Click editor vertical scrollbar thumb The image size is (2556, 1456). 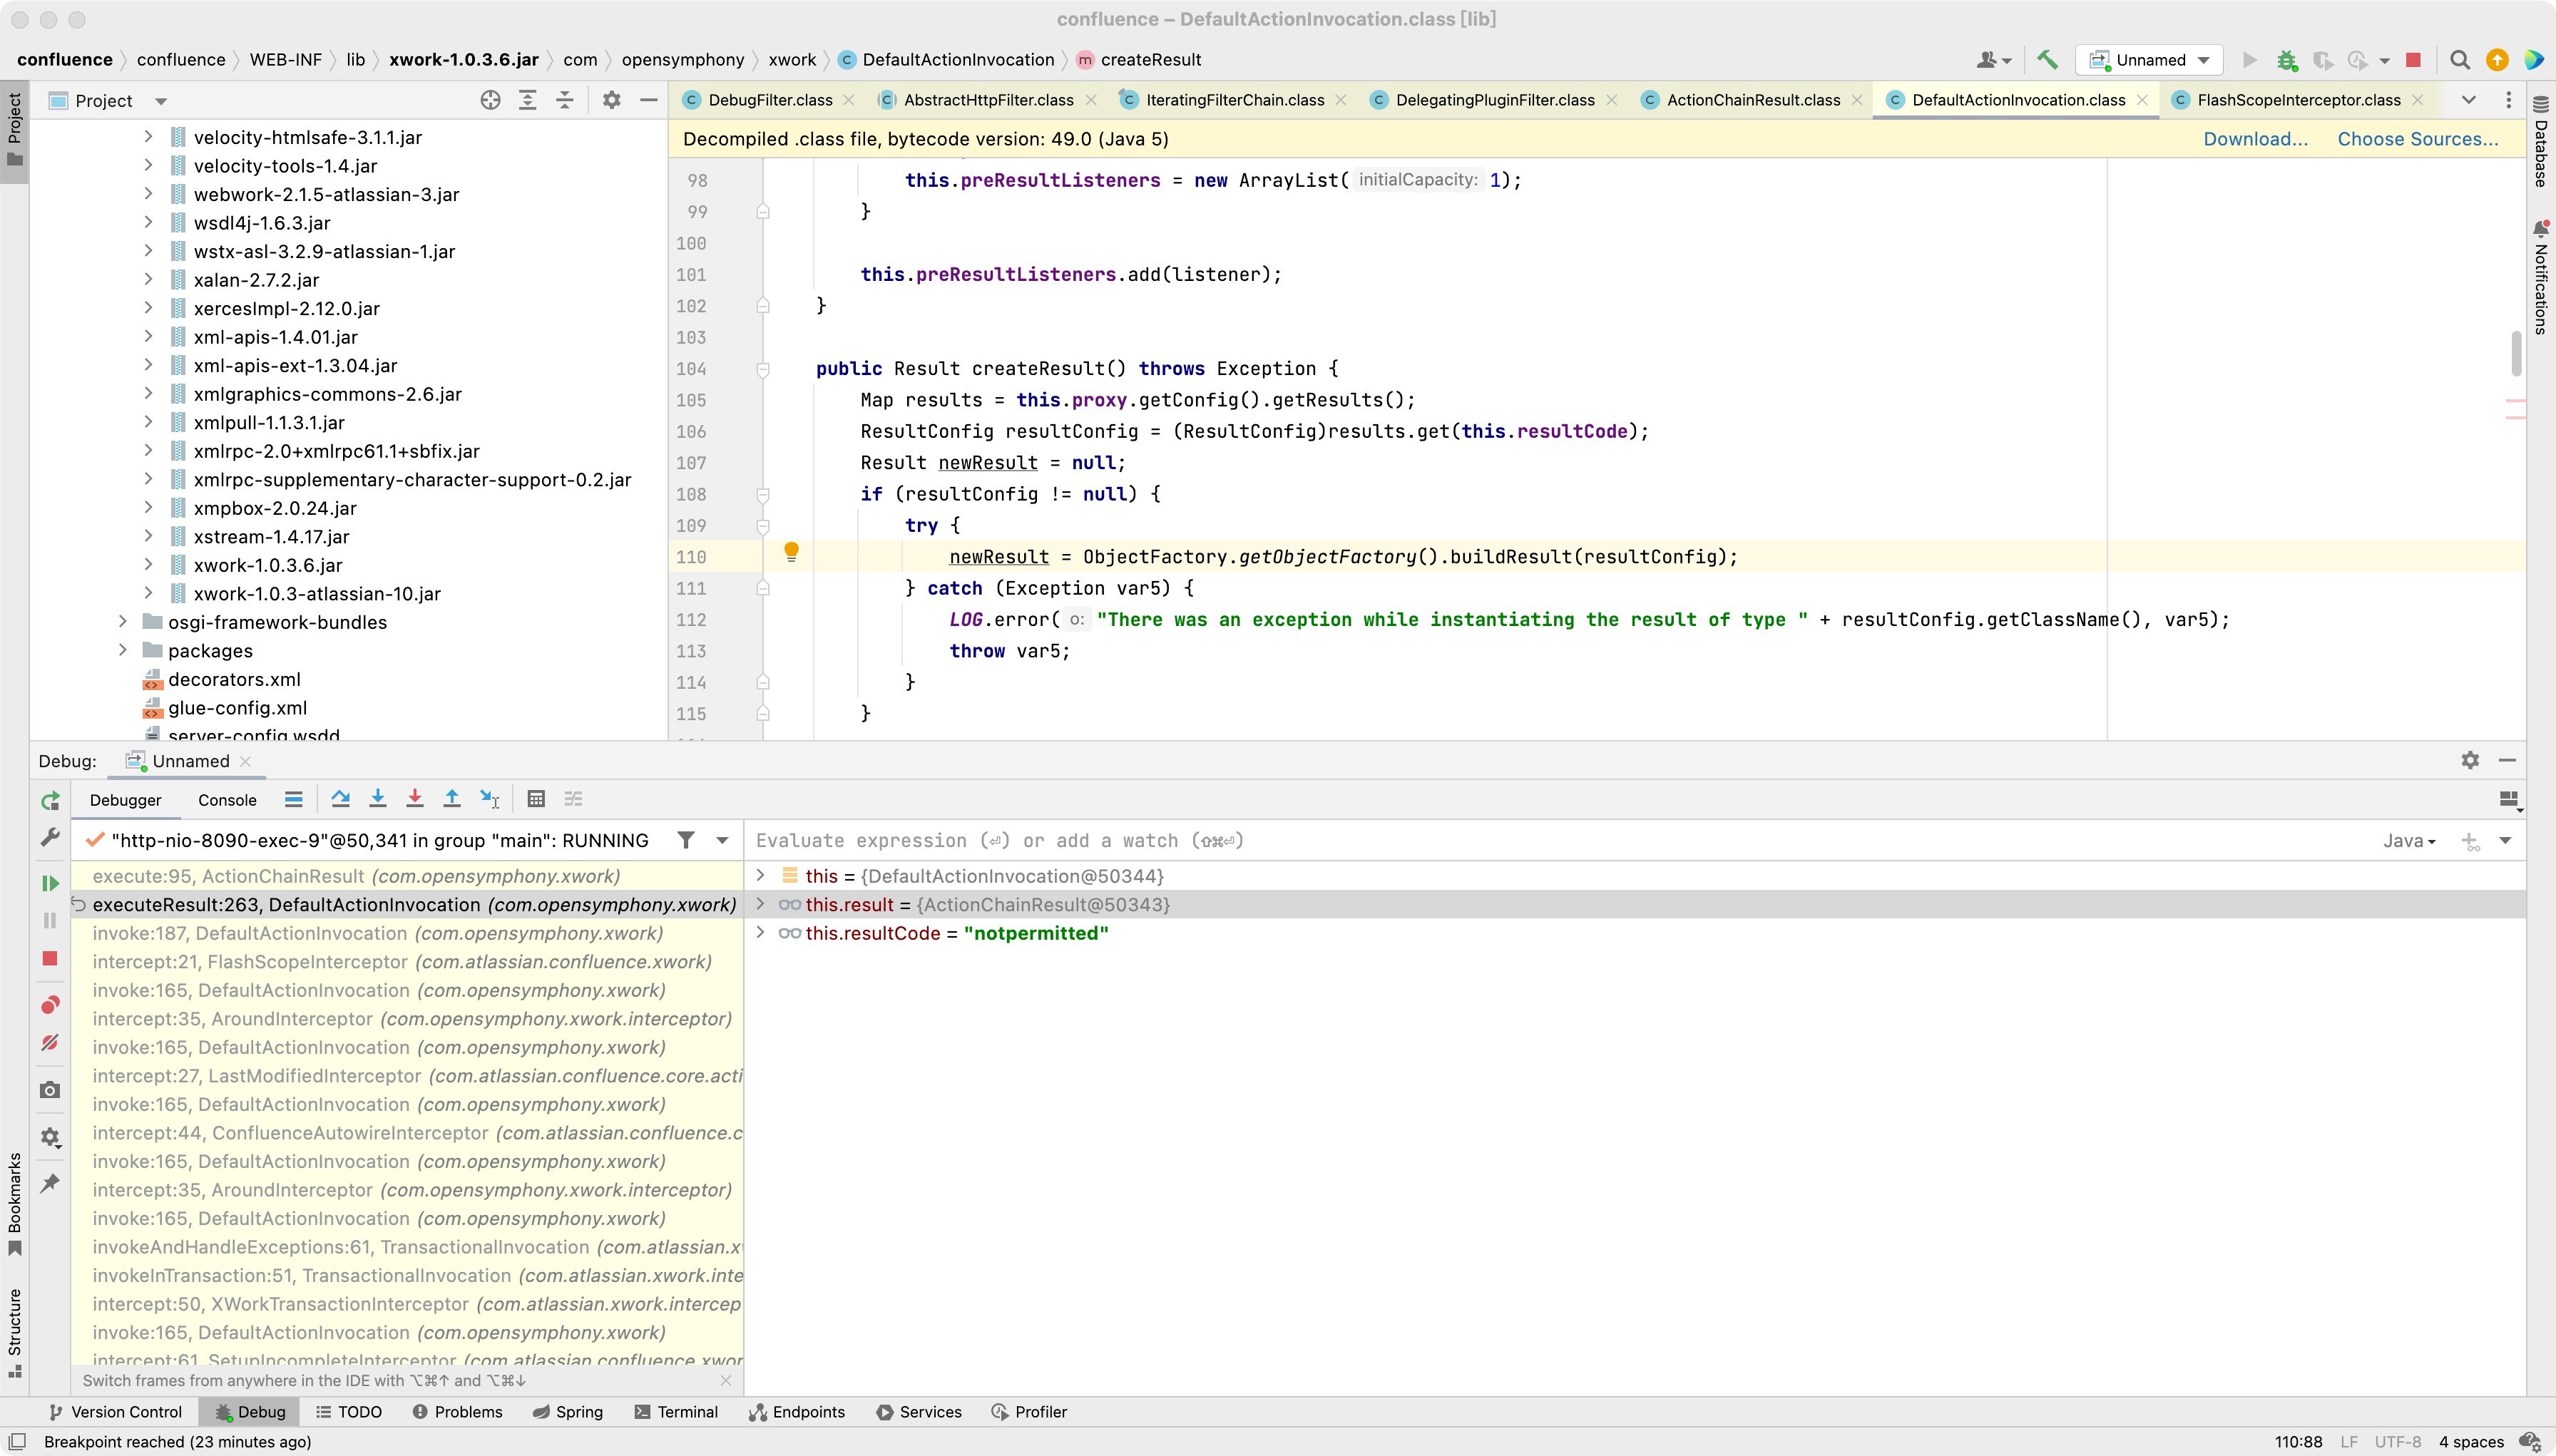(x=2517, y=353)
